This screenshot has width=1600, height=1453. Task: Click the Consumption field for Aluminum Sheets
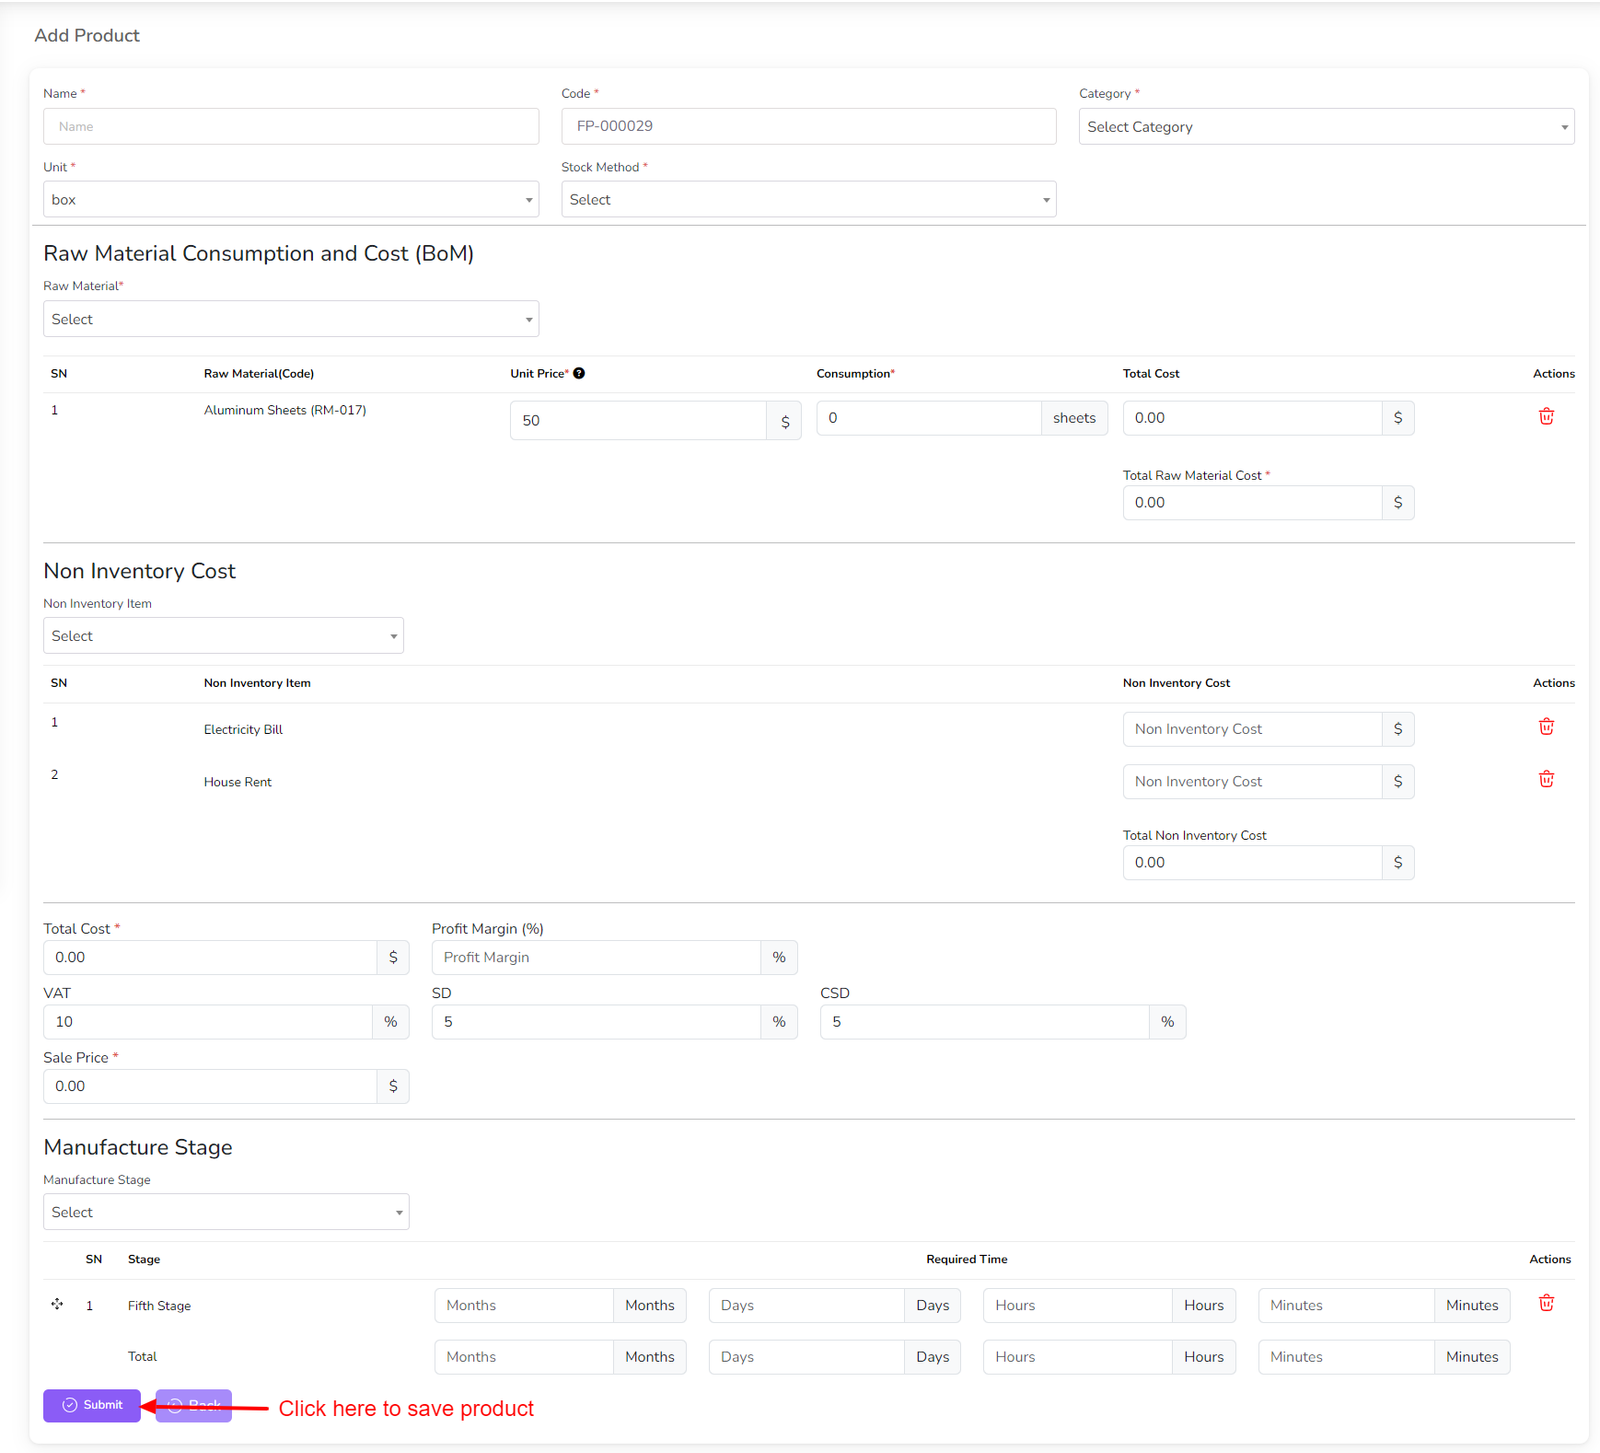coord(928,418)
